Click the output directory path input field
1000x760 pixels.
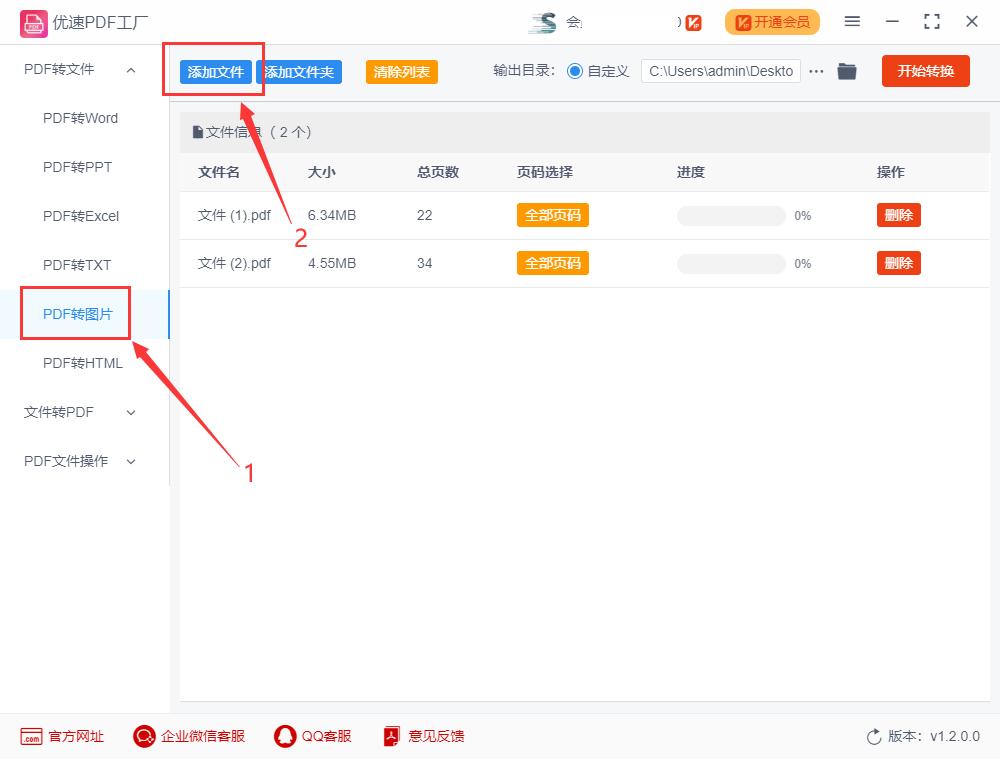[x=720, y=71]
